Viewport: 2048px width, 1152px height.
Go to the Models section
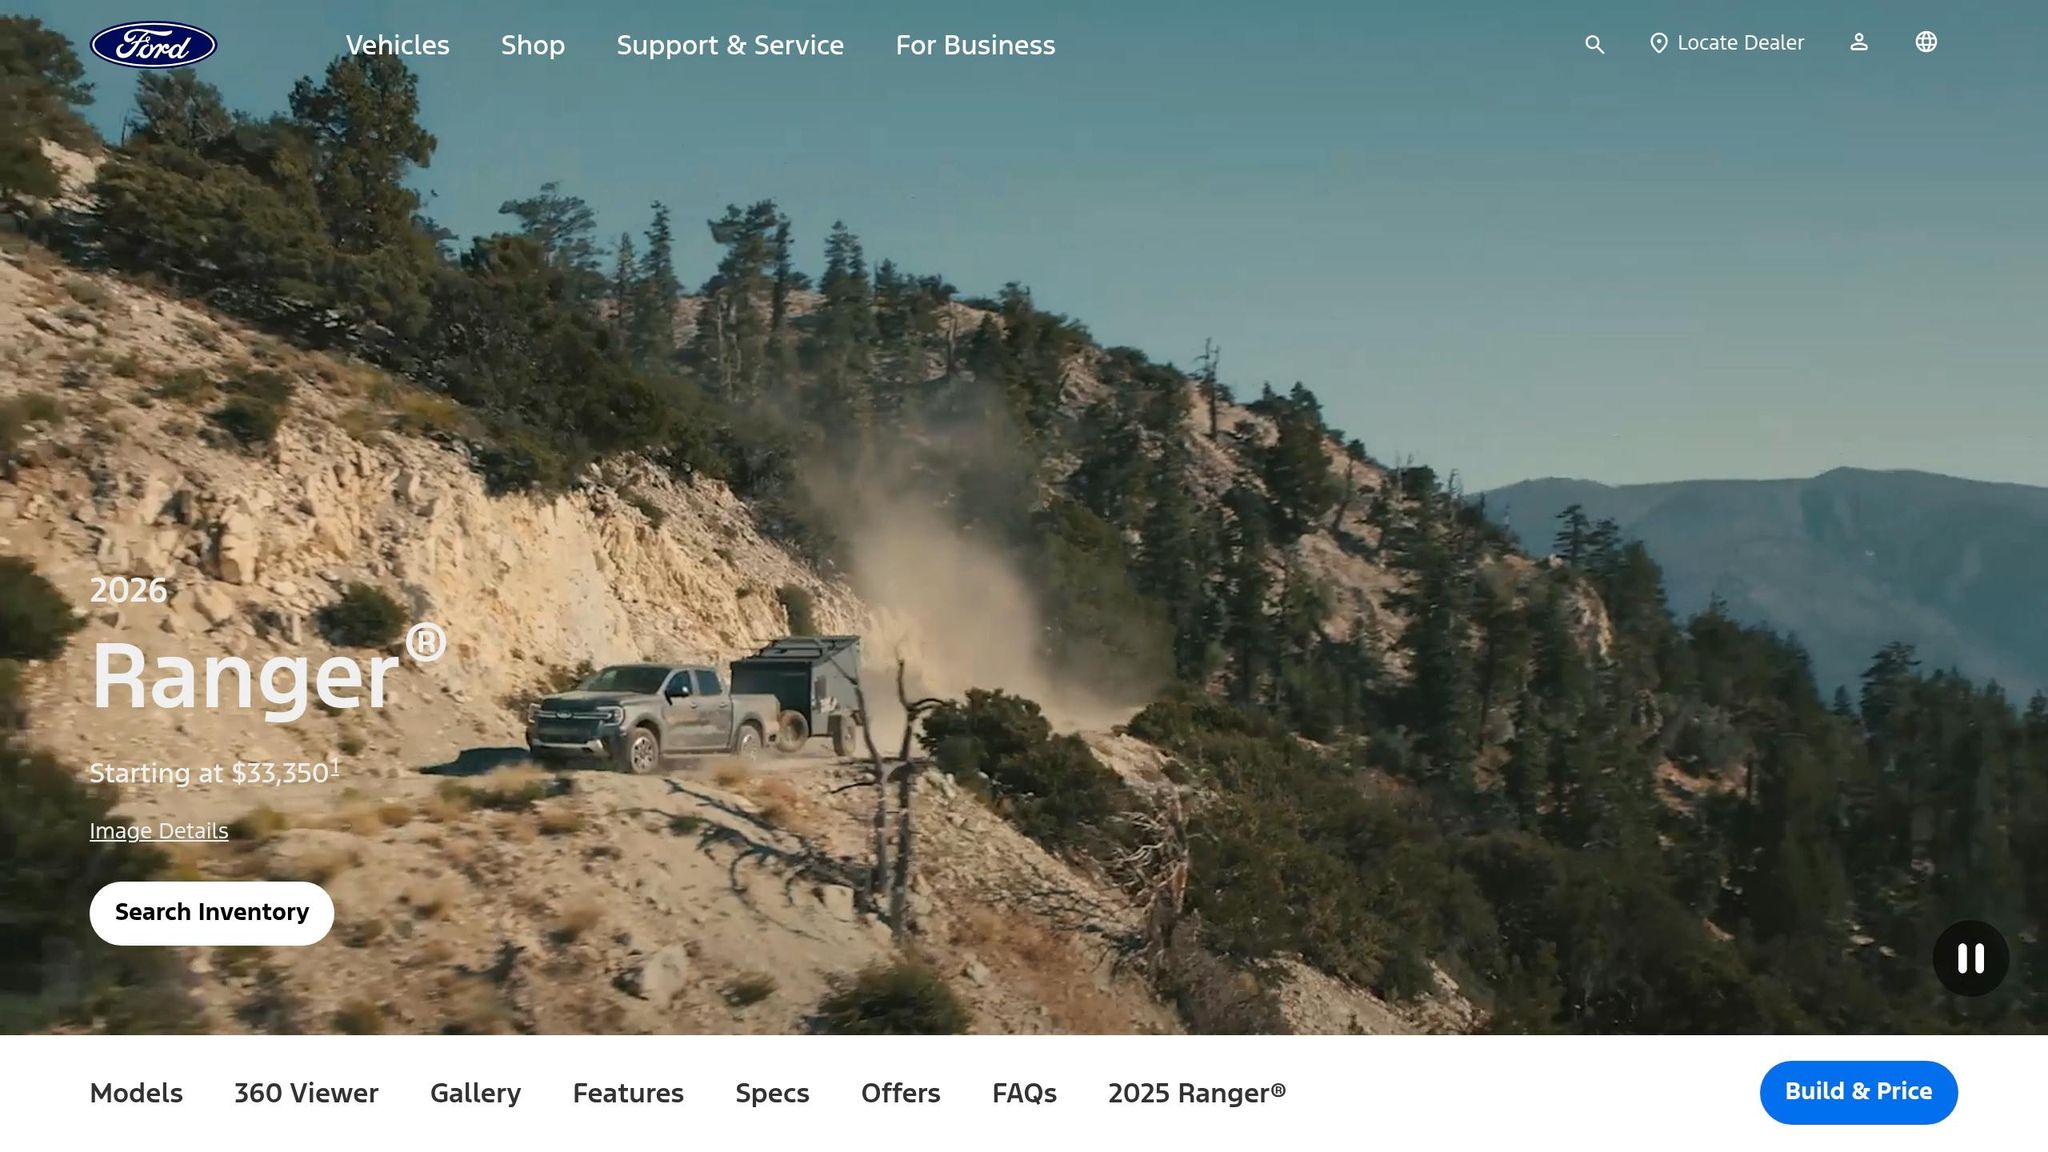(136, 1093)
